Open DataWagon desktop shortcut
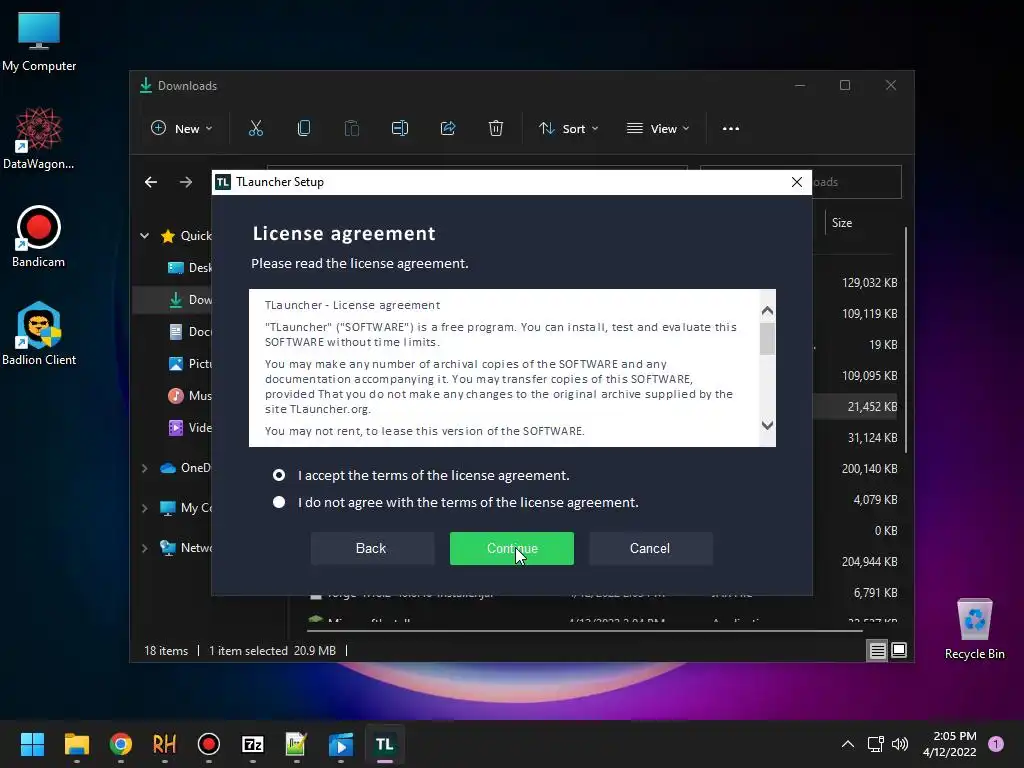 click(x=39, y=139)
